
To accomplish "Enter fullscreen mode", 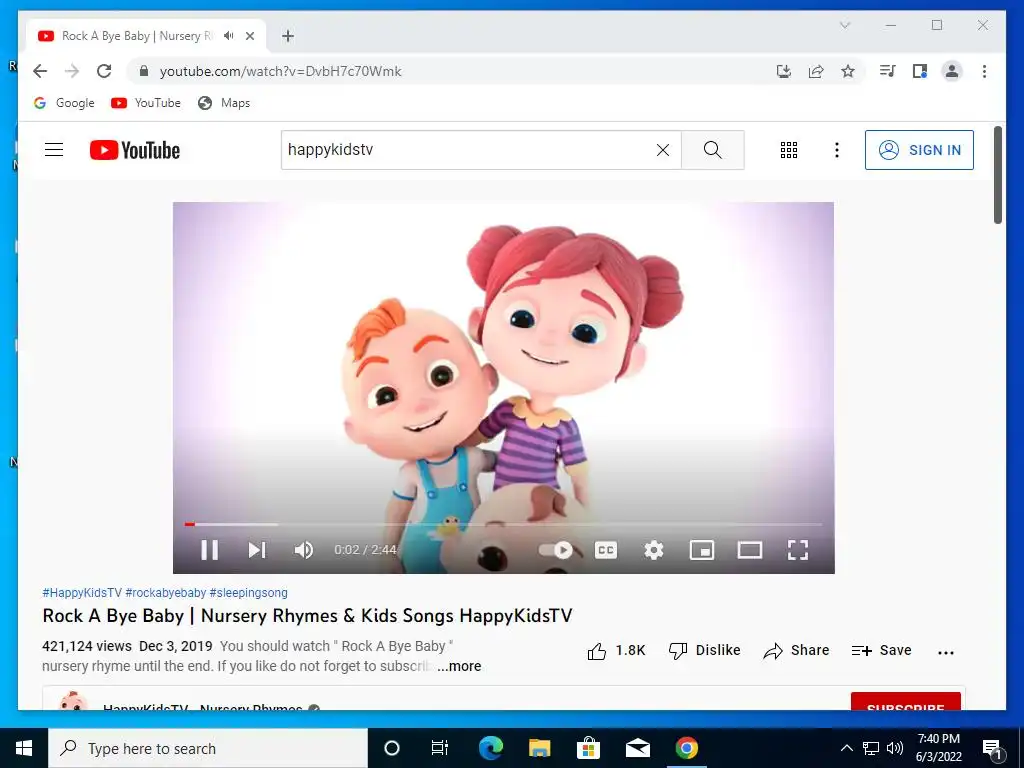I will tap(797, 550).
